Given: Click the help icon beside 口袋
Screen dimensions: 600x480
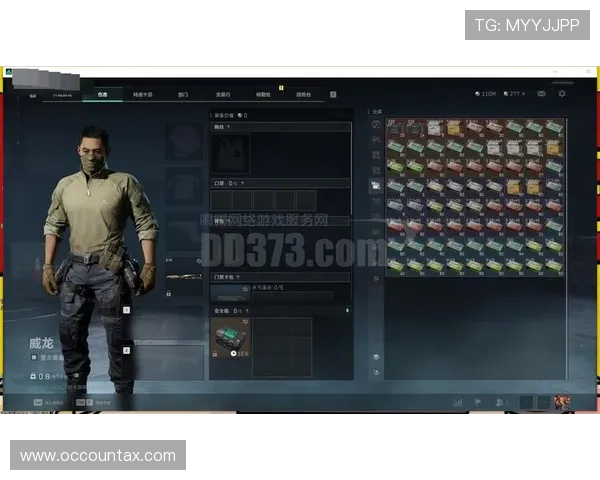Looking at the screenshot, I should pyautogui.click(x=243, y=183).
